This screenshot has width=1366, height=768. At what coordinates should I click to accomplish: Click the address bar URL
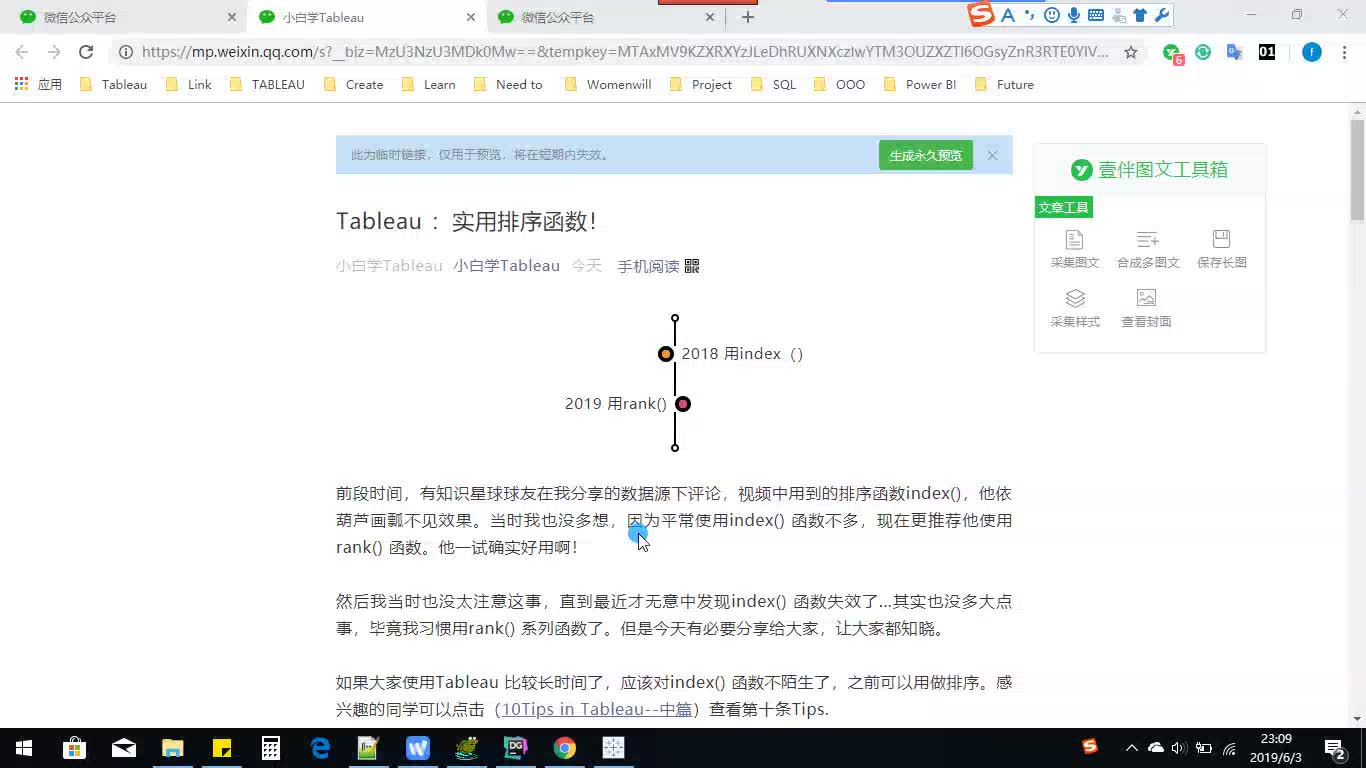(625, 52)
